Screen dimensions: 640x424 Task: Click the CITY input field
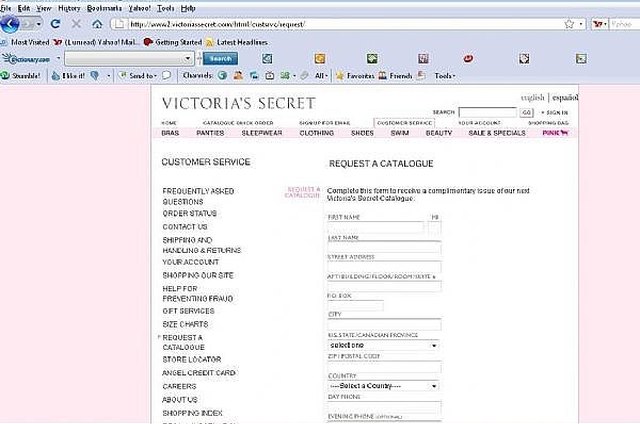[x=384, y=325]
